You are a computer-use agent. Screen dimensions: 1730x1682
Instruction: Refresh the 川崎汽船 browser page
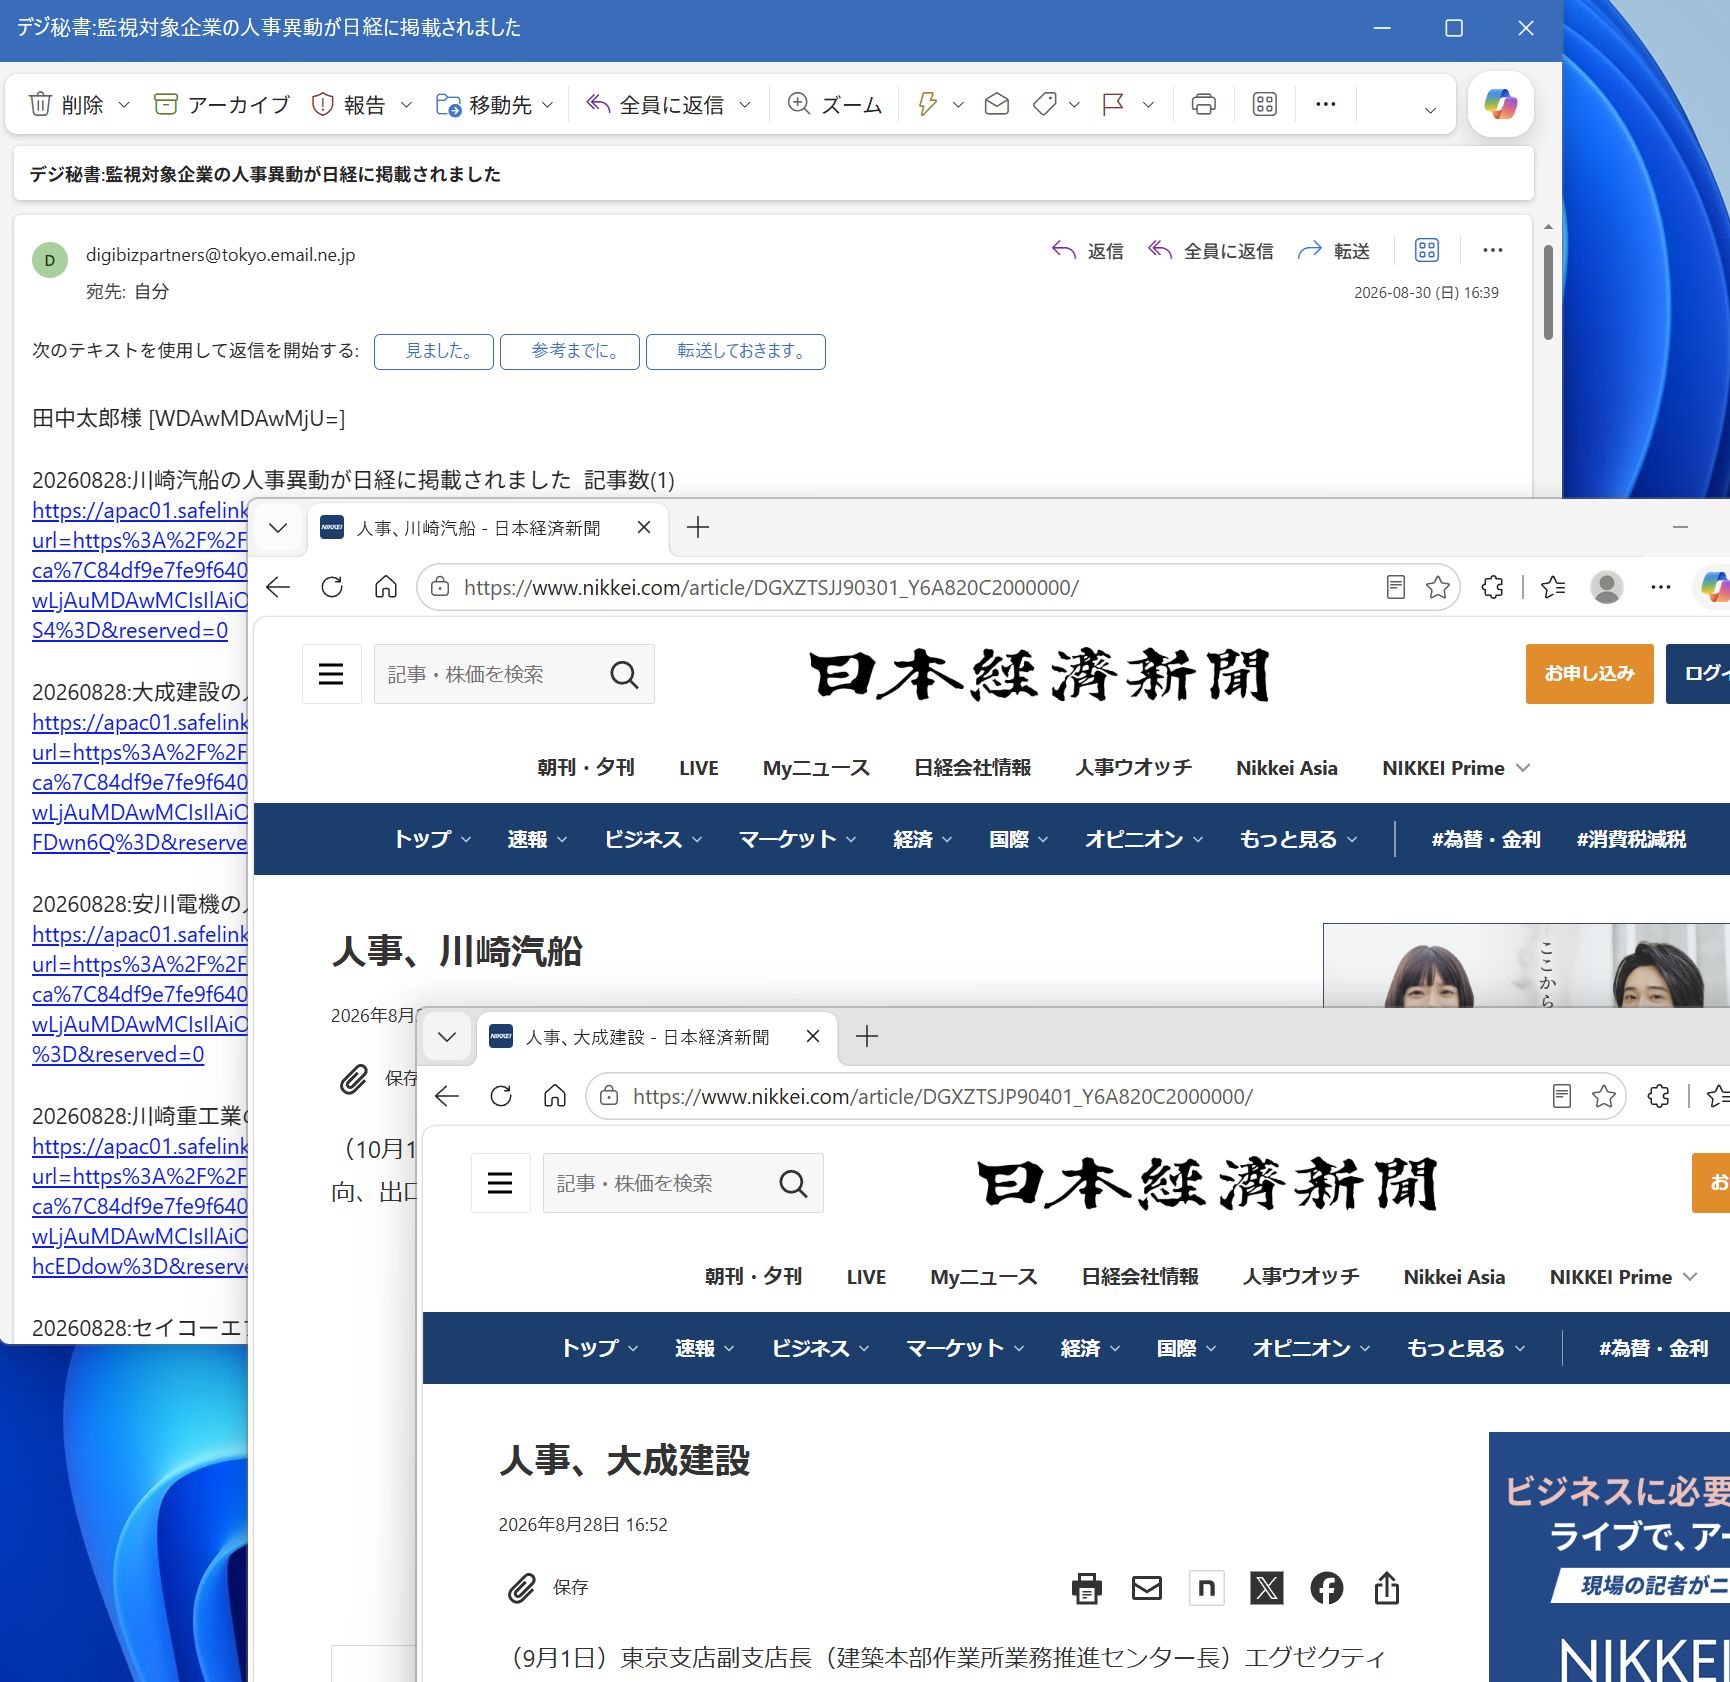[x=332, y=587]
